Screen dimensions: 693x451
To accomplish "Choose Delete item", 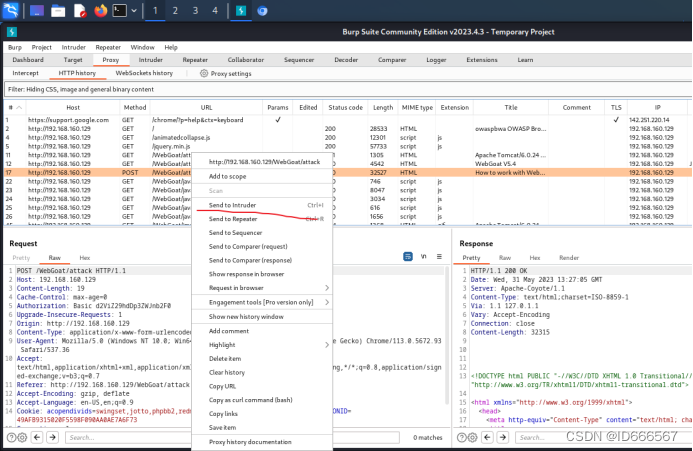I will pyautogui.click(x=262, y=359).
